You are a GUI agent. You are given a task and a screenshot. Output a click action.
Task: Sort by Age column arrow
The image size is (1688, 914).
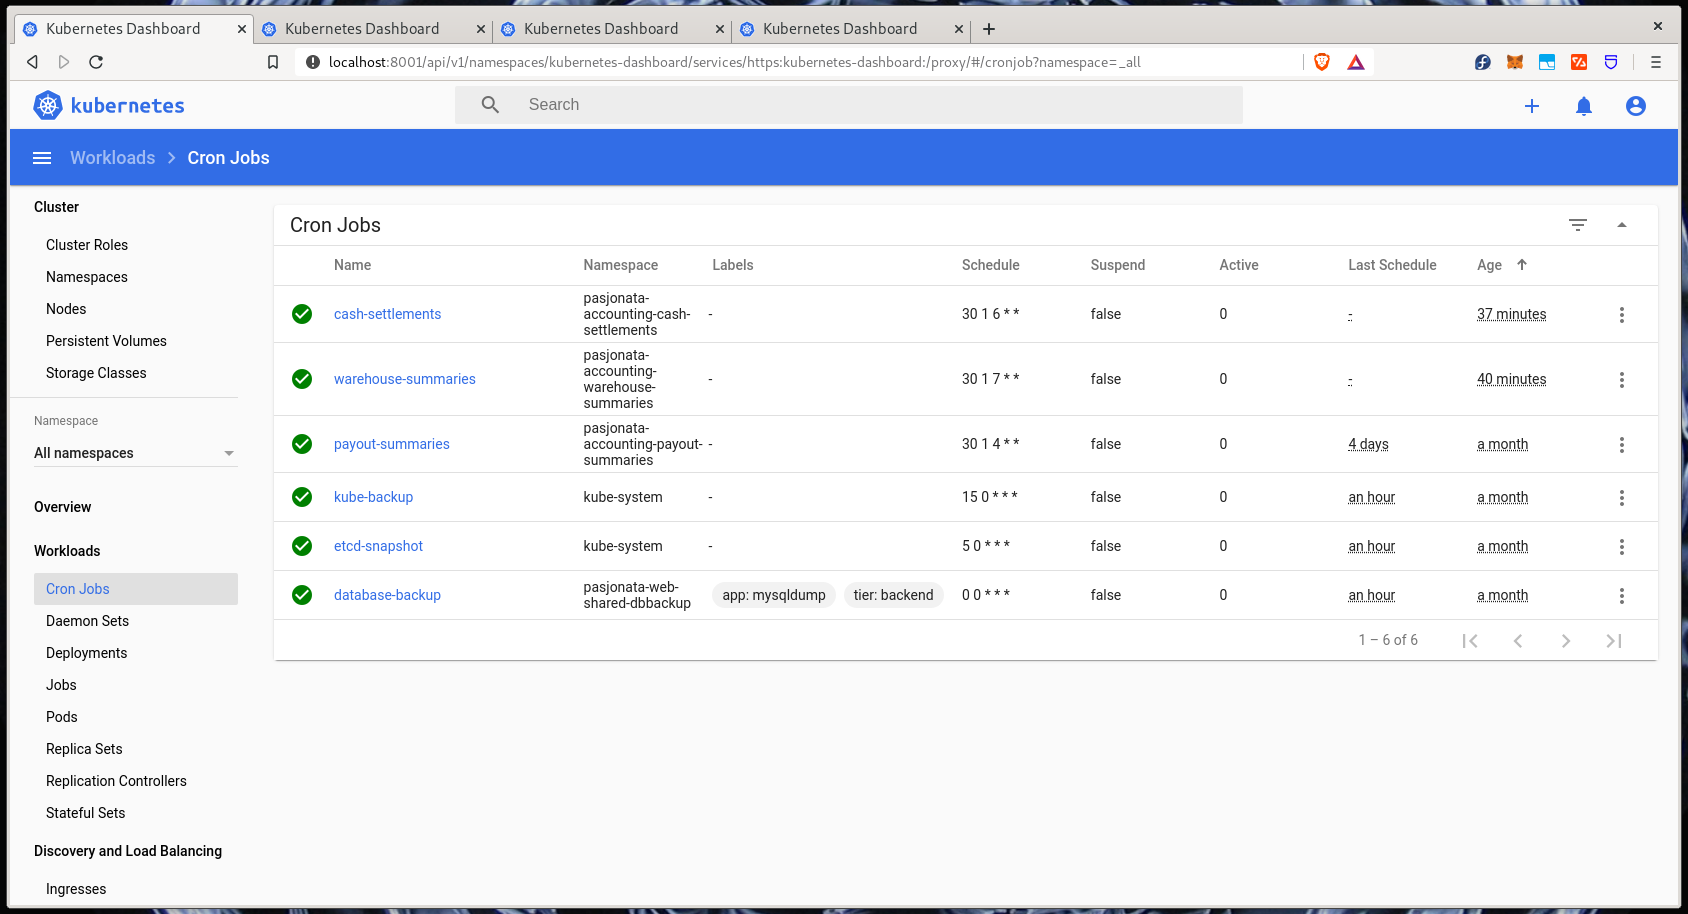(1522, 265)
